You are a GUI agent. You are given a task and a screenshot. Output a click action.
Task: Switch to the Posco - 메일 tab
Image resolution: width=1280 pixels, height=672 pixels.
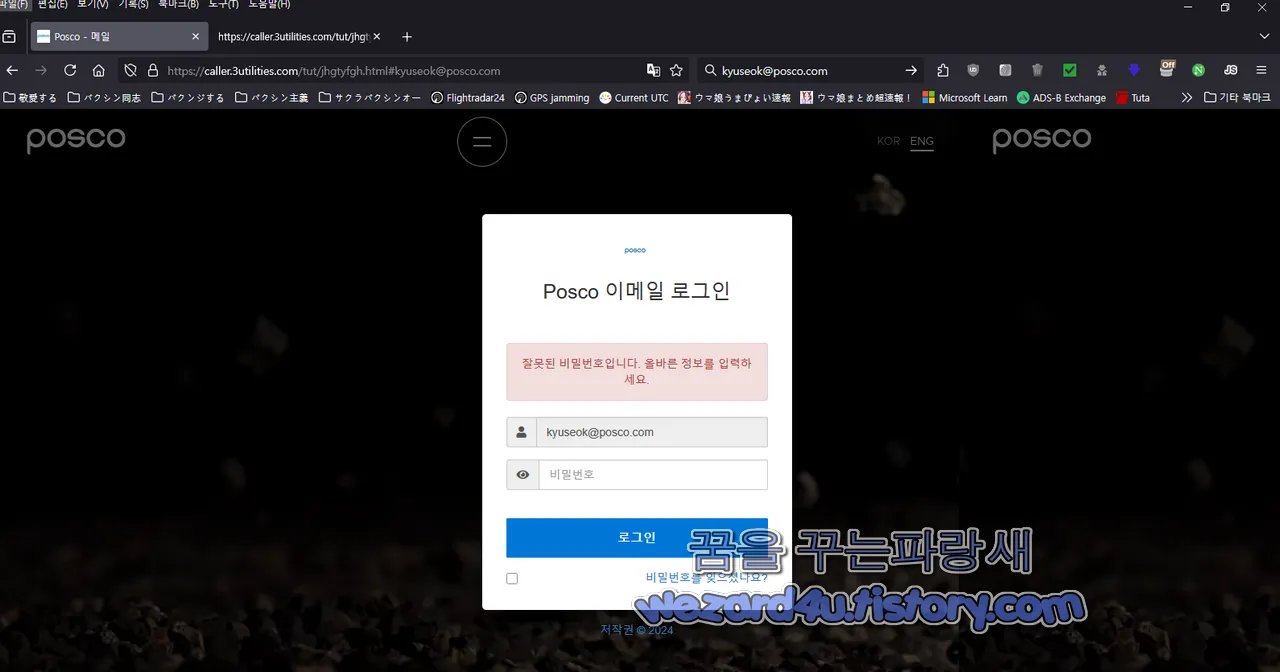pos(118,37)
